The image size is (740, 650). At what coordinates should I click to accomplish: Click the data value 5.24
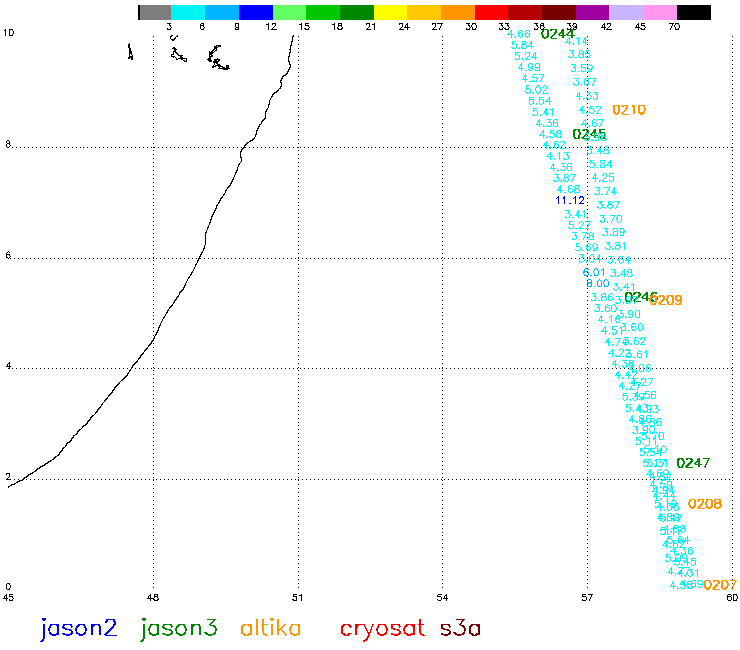(x=526, y=56)
